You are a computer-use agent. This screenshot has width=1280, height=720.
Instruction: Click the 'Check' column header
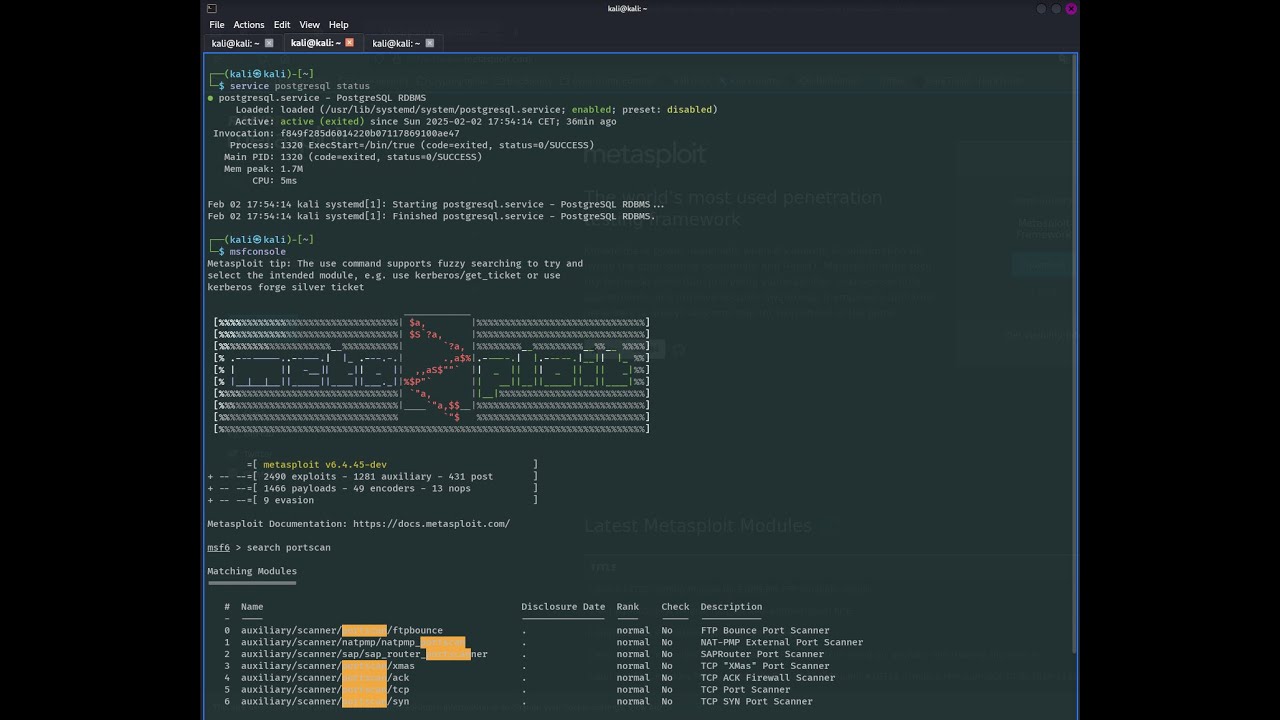(x=675, y=607)
